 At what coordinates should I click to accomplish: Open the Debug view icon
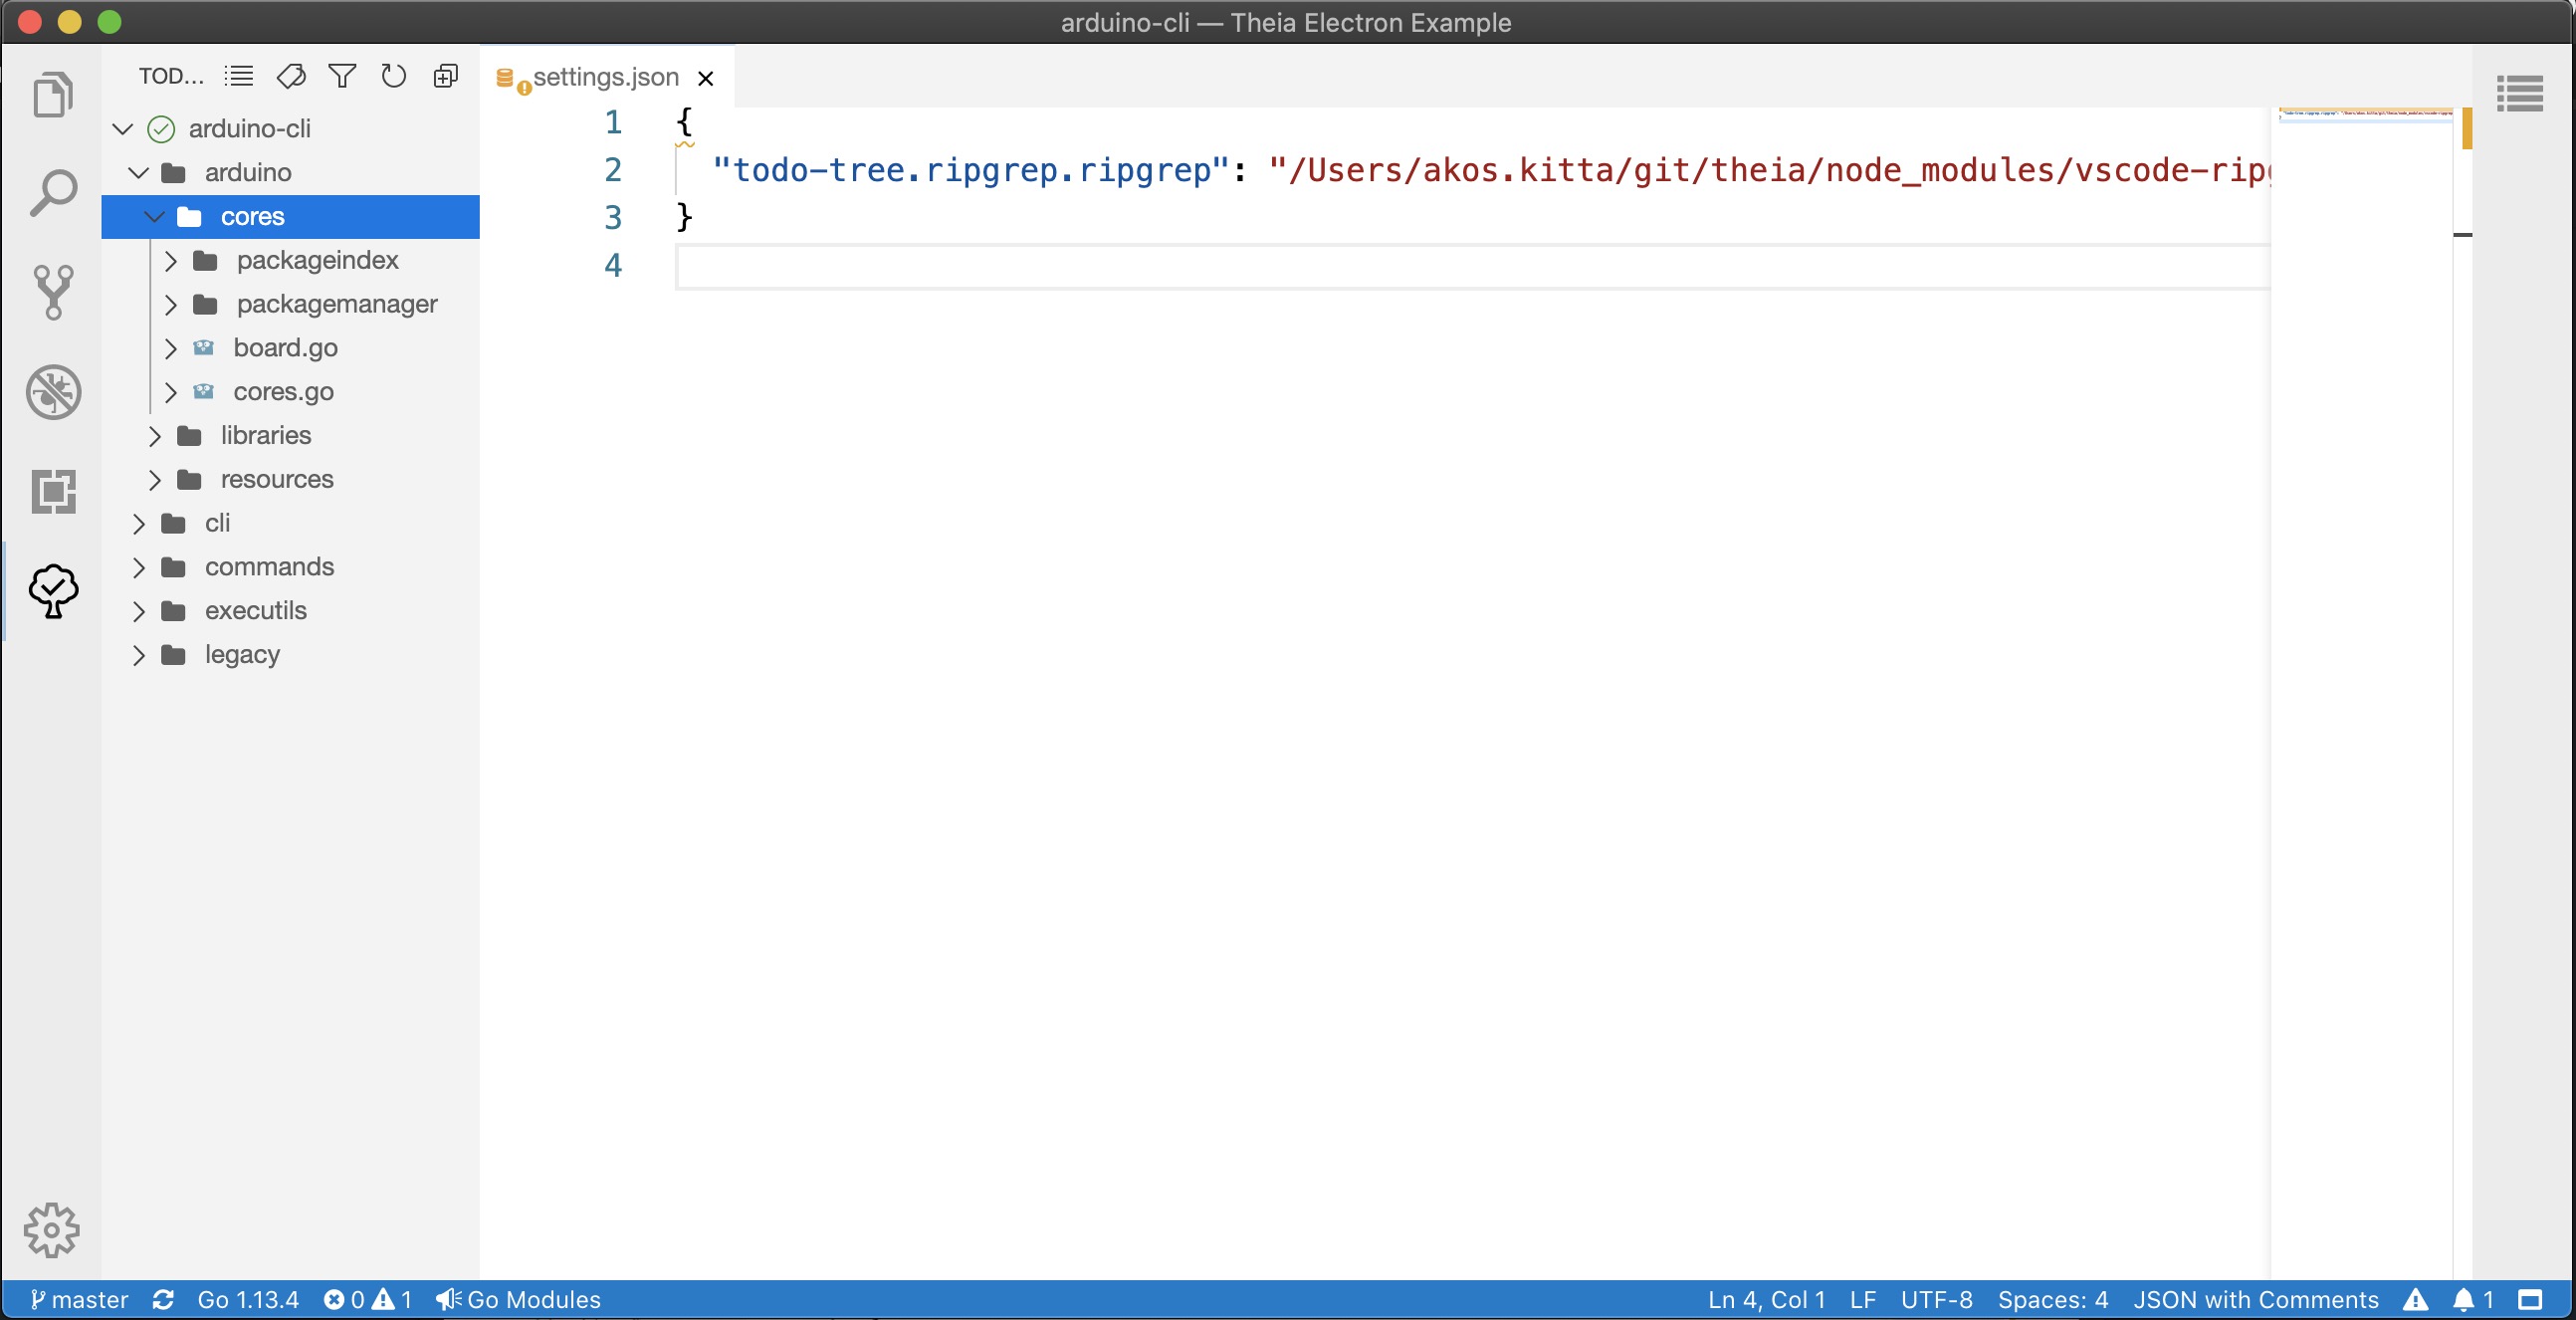(53, 391)
